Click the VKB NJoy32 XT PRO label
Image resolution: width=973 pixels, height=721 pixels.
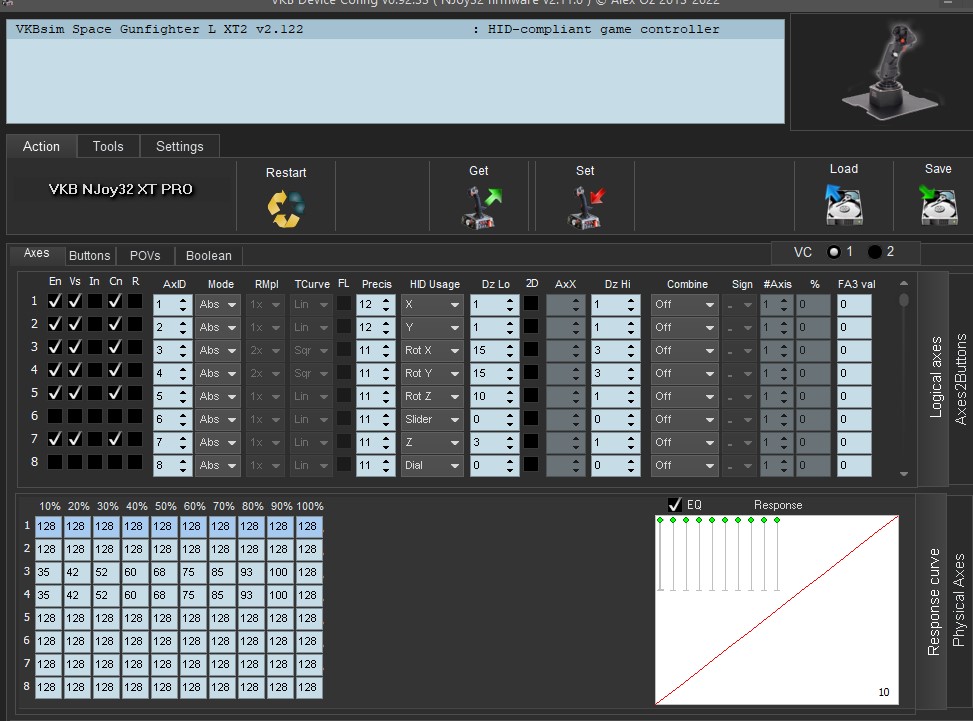pos(121,189)
